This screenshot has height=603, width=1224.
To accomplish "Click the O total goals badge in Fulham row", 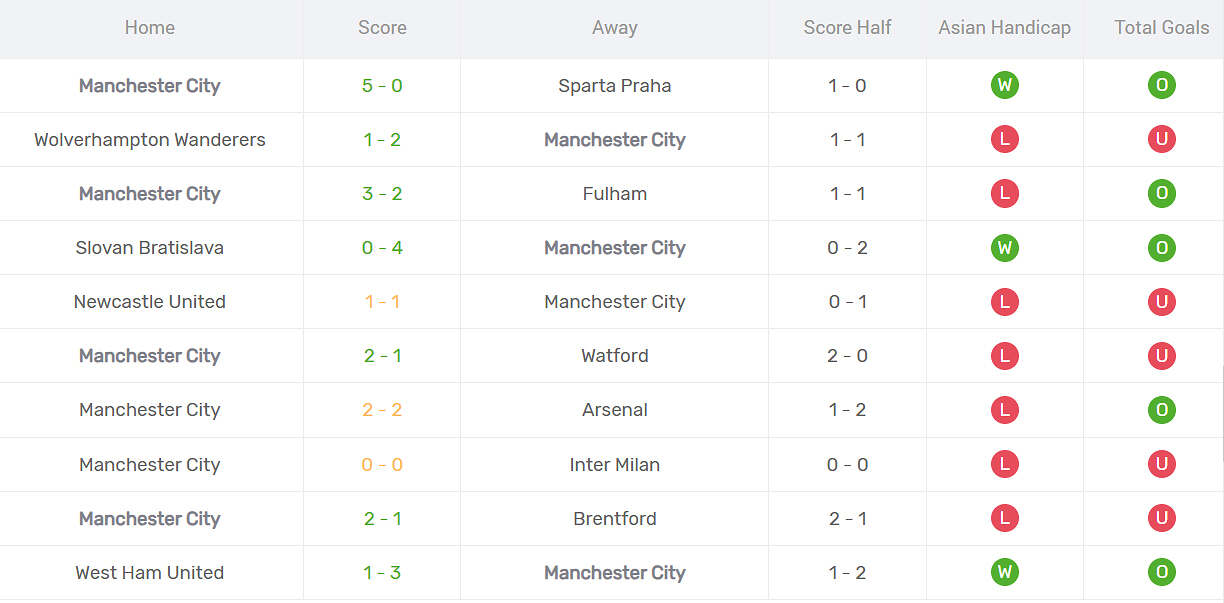I will (1161, 194).
